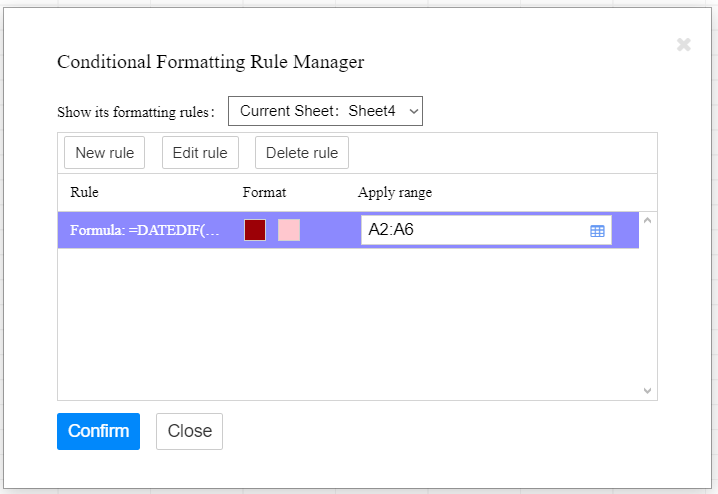The image size is (718, 494).
Task: Click the New rule button
Action: pyautogui.click(x=104, y=153)
